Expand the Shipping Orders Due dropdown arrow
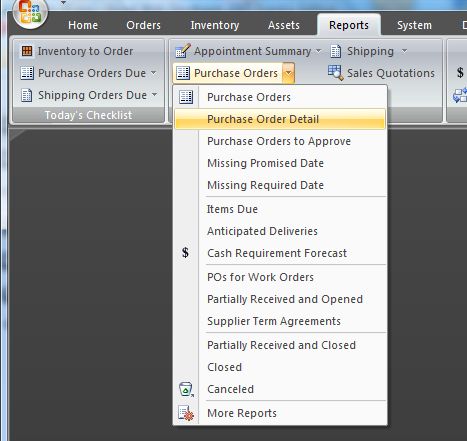467x441 pixels. pos(154,95)
